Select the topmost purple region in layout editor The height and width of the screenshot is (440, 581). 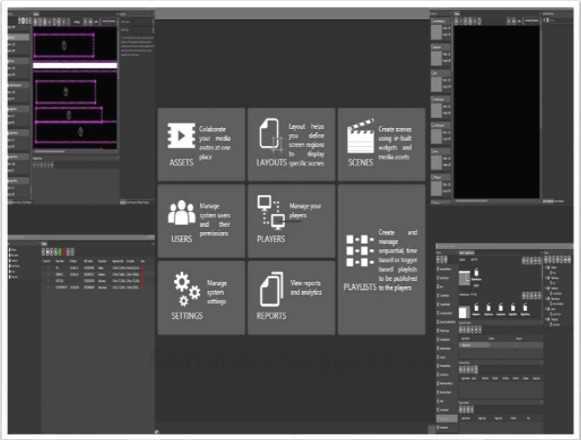(x=63, y=46)
